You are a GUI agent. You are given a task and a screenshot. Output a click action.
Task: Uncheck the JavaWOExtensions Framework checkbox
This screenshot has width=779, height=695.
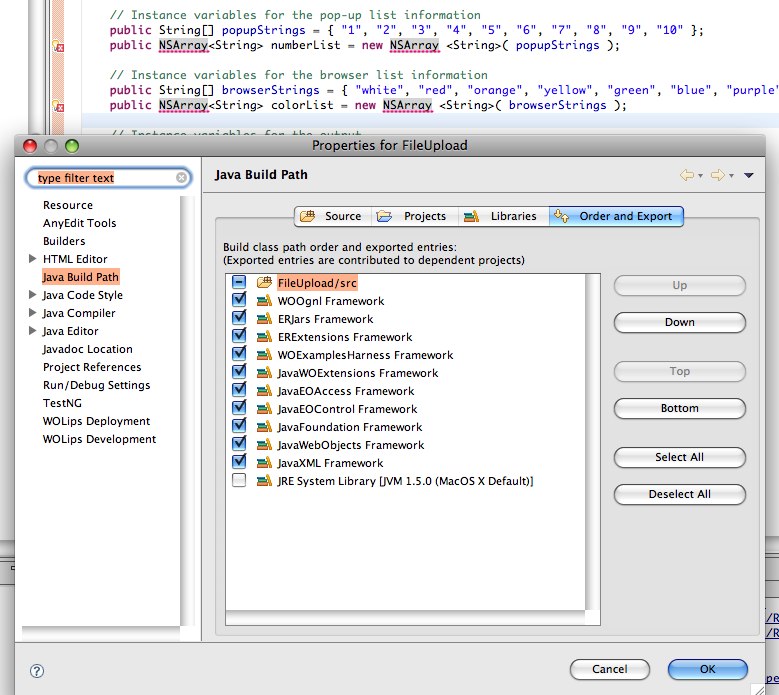click(x=239, y=371)
